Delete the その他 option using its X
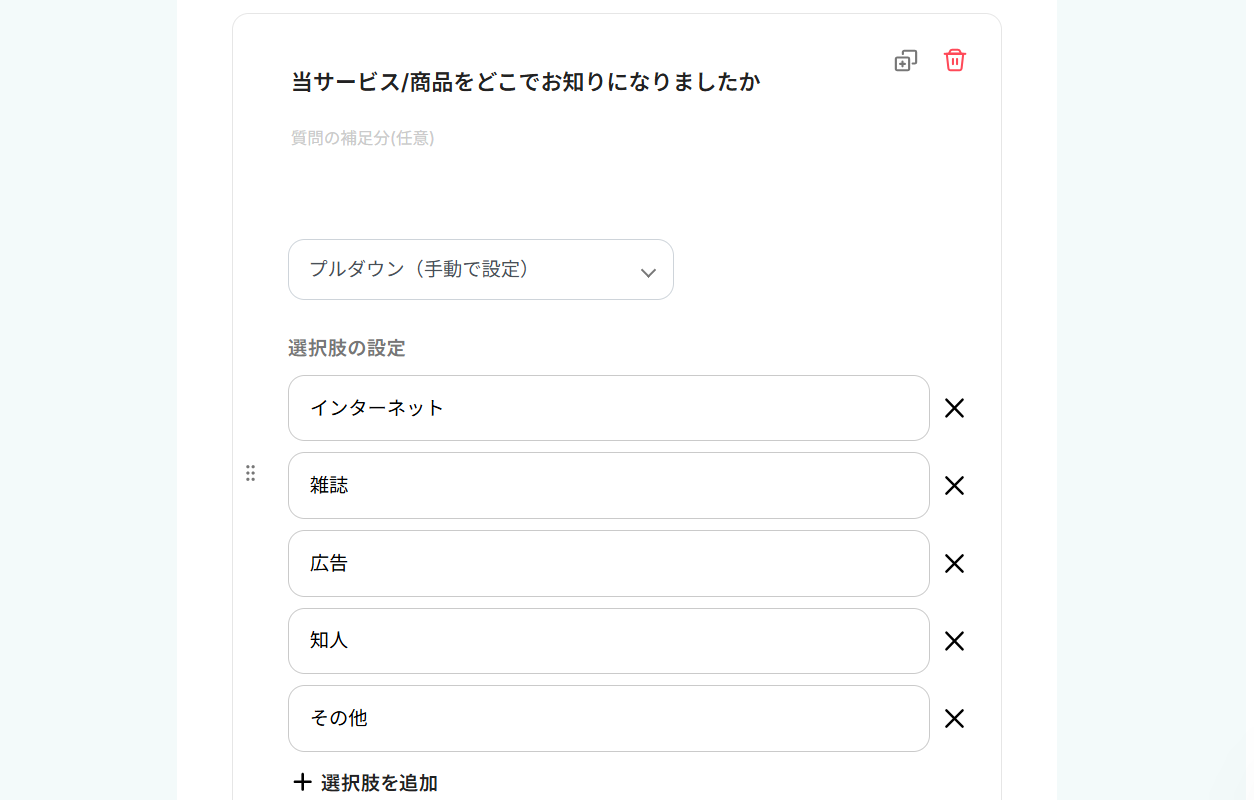1254x800 pixels. pyautogui.click(x=955, y=719)
